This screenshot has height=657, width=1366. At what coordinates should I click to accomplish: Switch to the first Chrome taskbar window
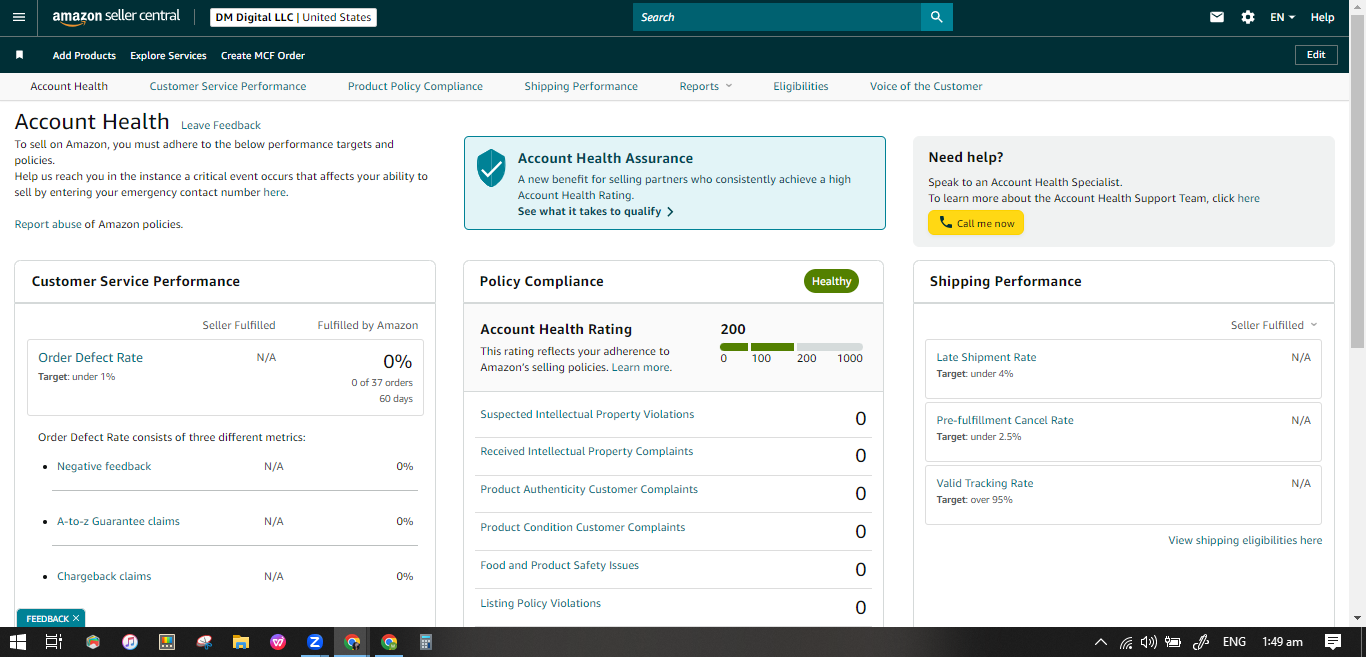tap(352, 642)
